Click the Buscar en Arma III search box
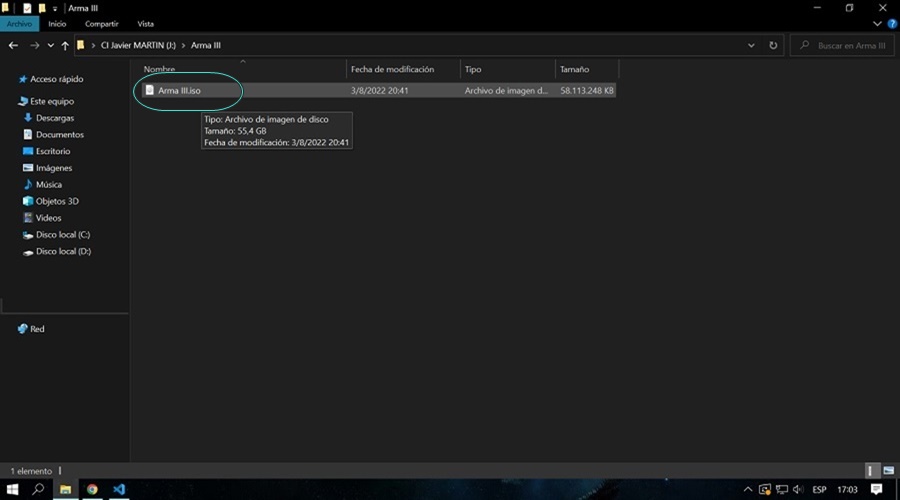The width and height of the screenshot is (900, 500). coord(842,45)
